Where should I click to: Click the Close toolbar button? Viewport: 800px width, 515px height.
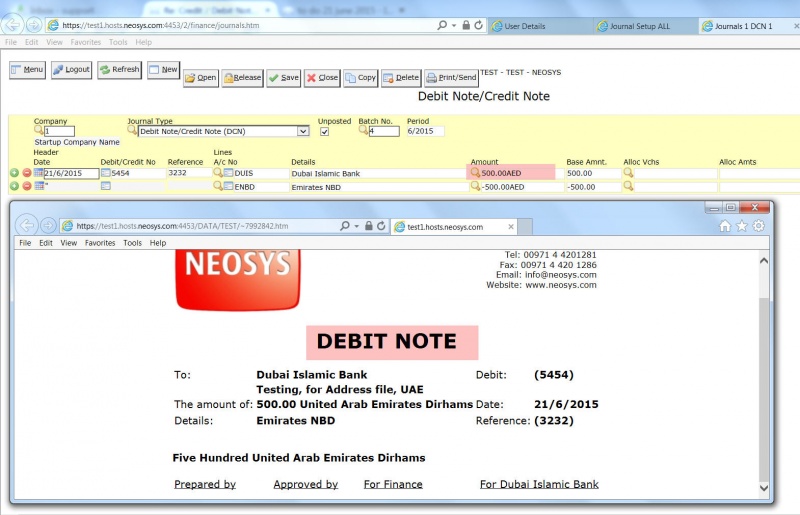pyautogui.click(x=322, y=78)
